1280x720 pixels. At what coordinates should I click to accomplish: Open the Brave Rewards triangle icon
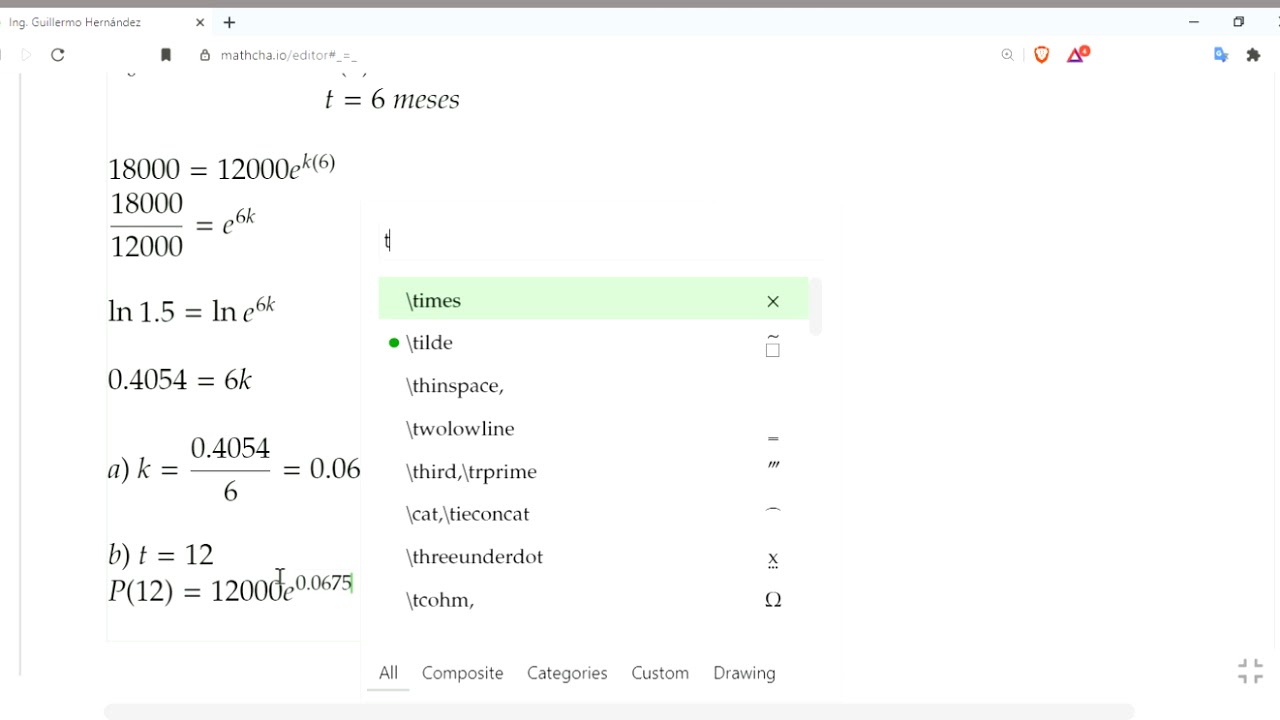pyautogui.click(x=1076, y=55)
